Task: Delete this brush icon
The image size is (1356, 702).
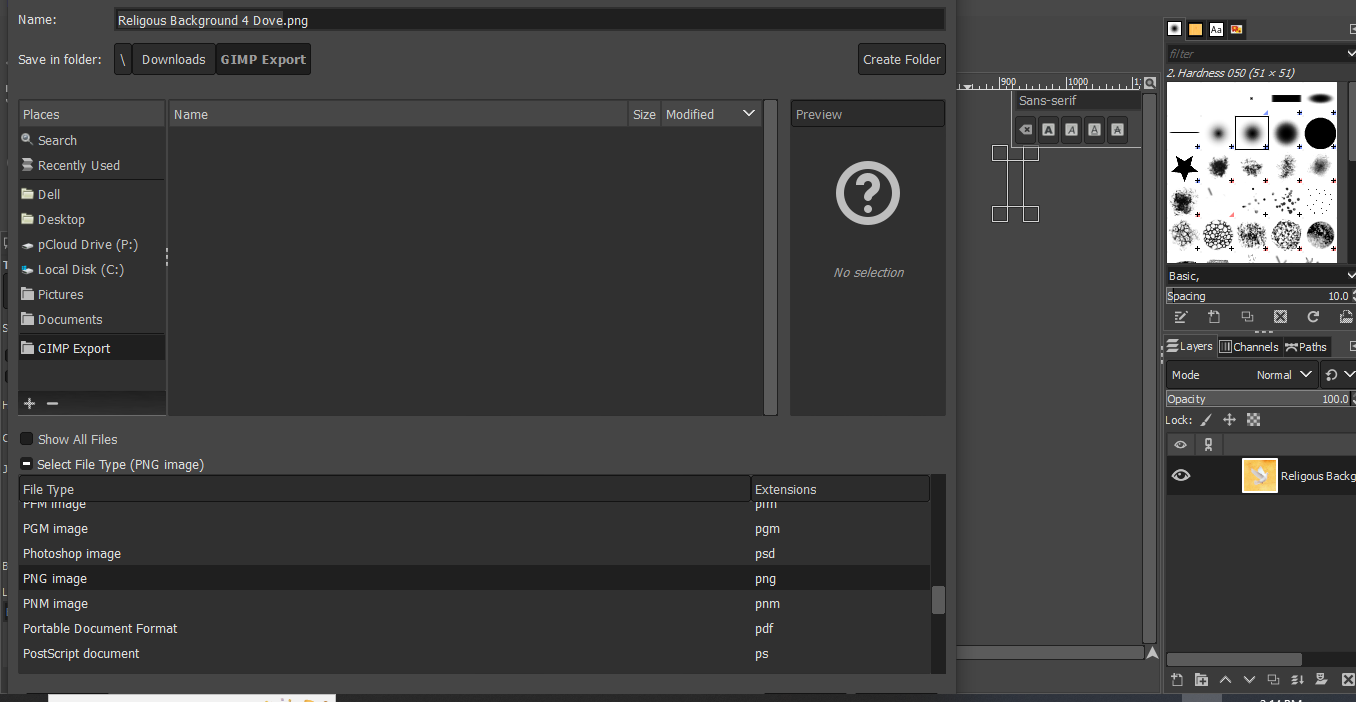Action: click(x=1280, y=317)
